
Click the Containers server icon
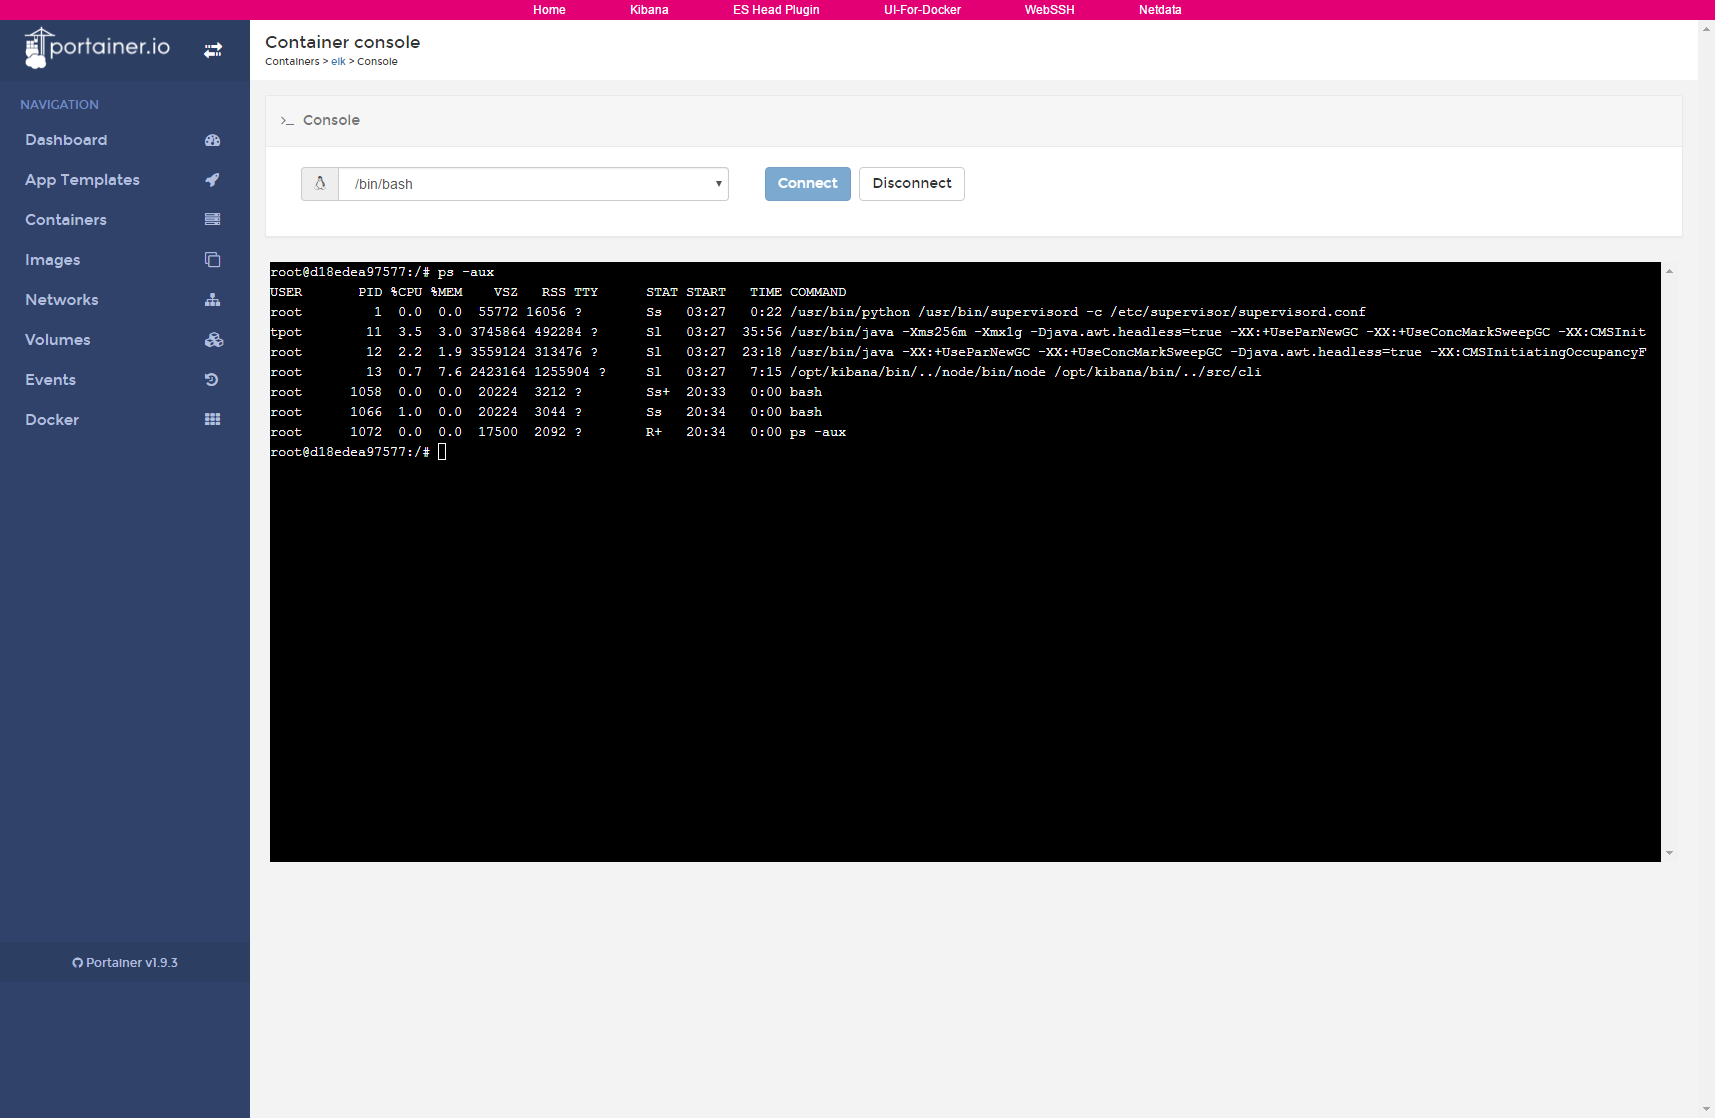(x=212, y=219)
